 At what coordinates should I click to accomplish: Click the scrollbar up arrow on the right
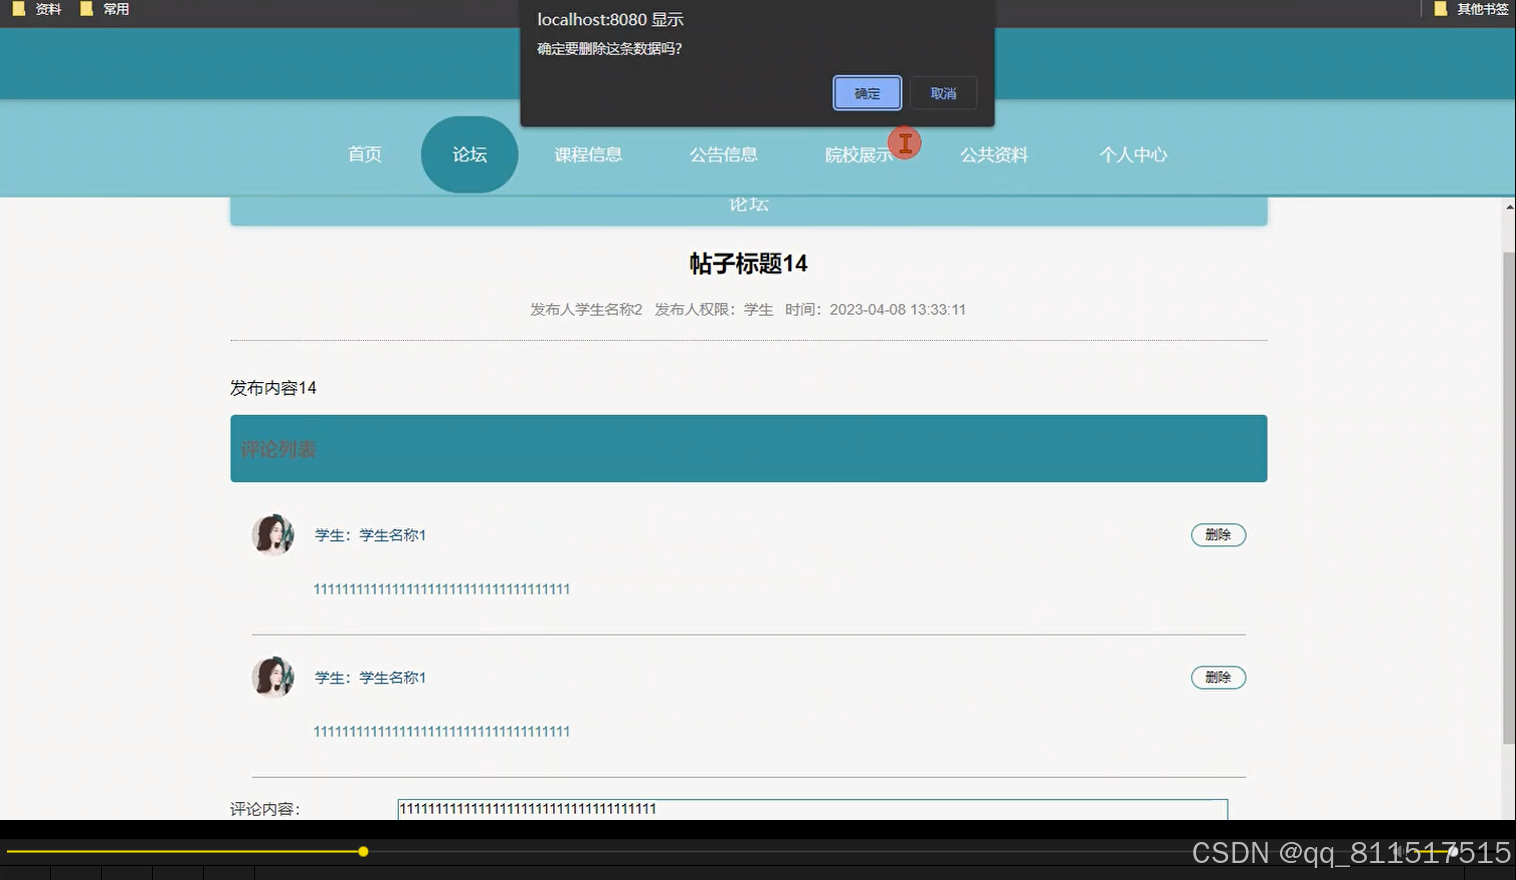point(1508,205)
